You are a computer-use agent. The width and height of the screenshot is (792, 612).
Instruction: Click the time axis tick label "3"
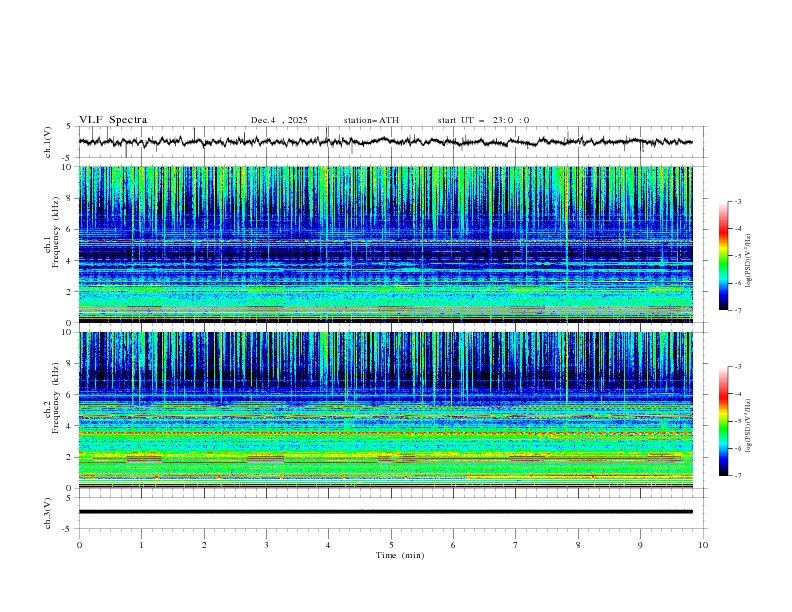pyautogui.click(x=266, y=545)
